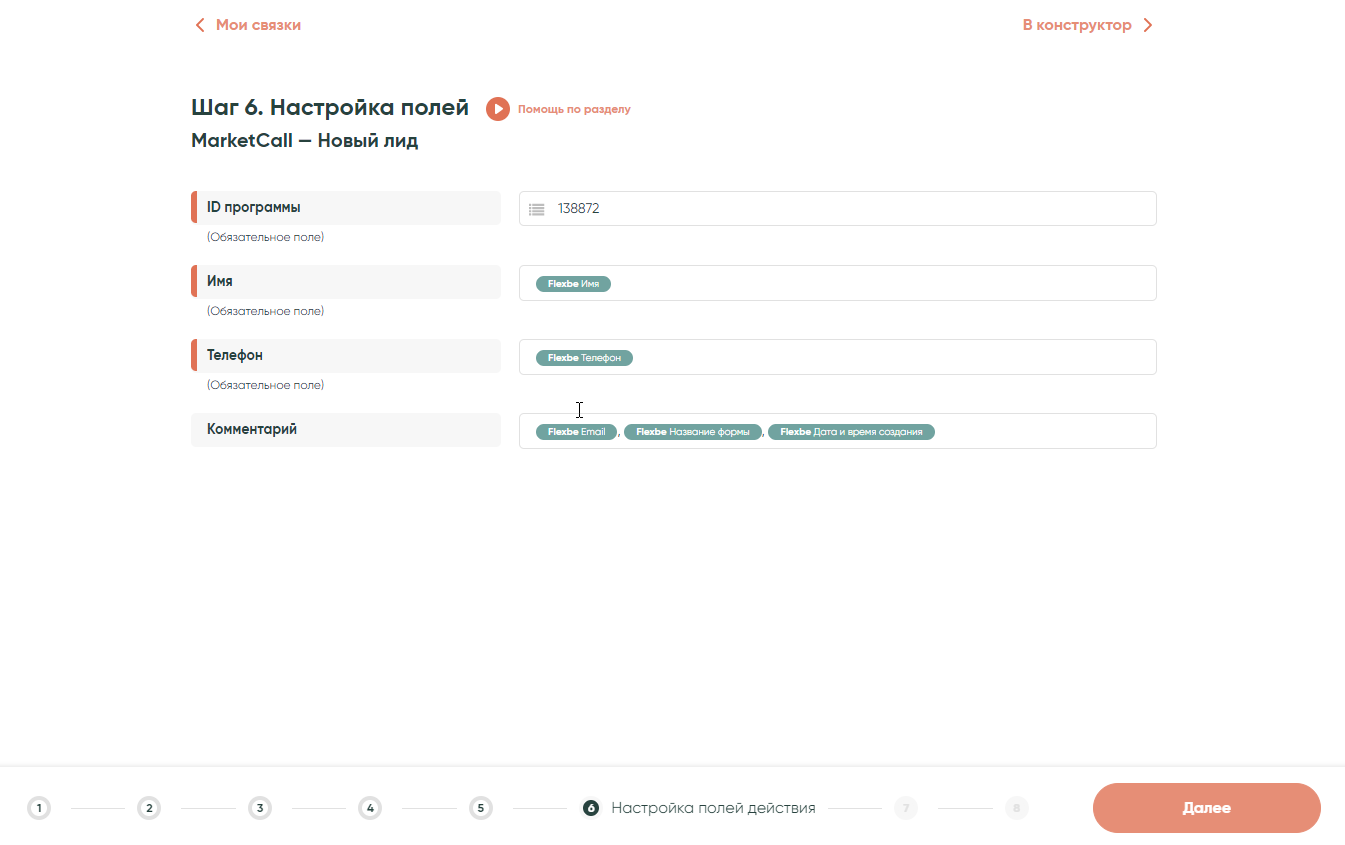
Task: Click step 8 circle in the stepper
Action: point(1016,808)
